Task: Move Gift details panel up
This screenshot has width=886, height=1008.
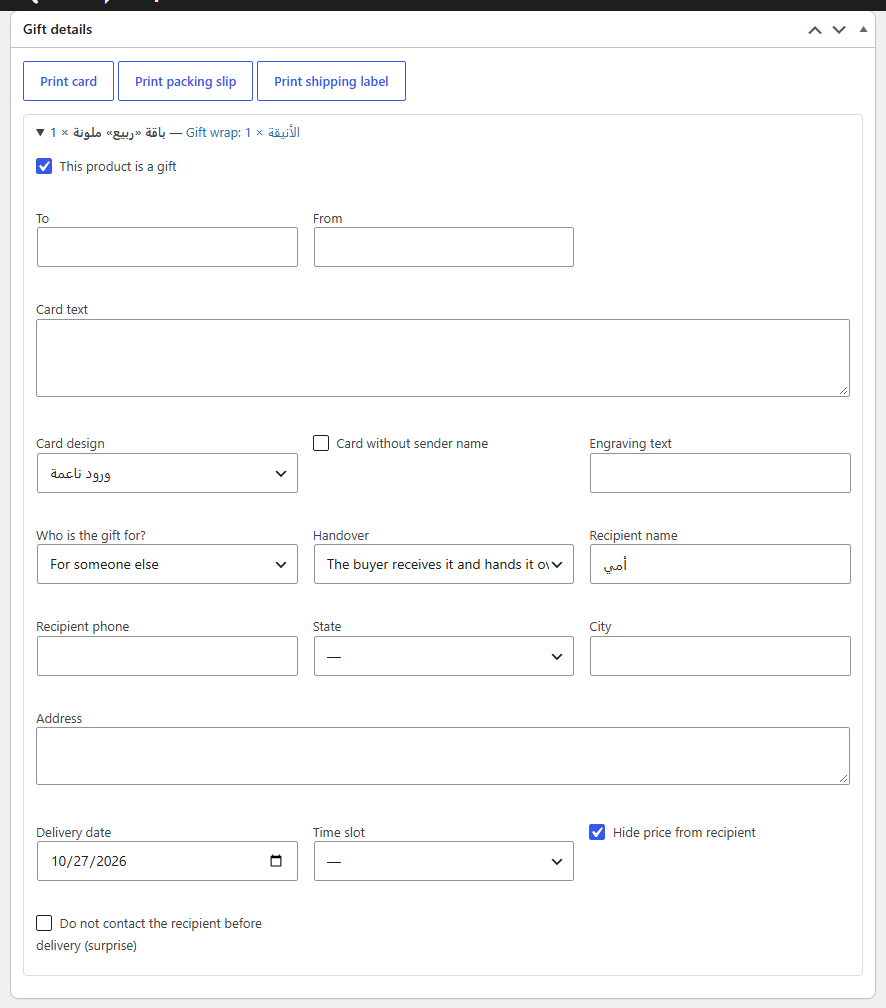Action: [815, 30]
